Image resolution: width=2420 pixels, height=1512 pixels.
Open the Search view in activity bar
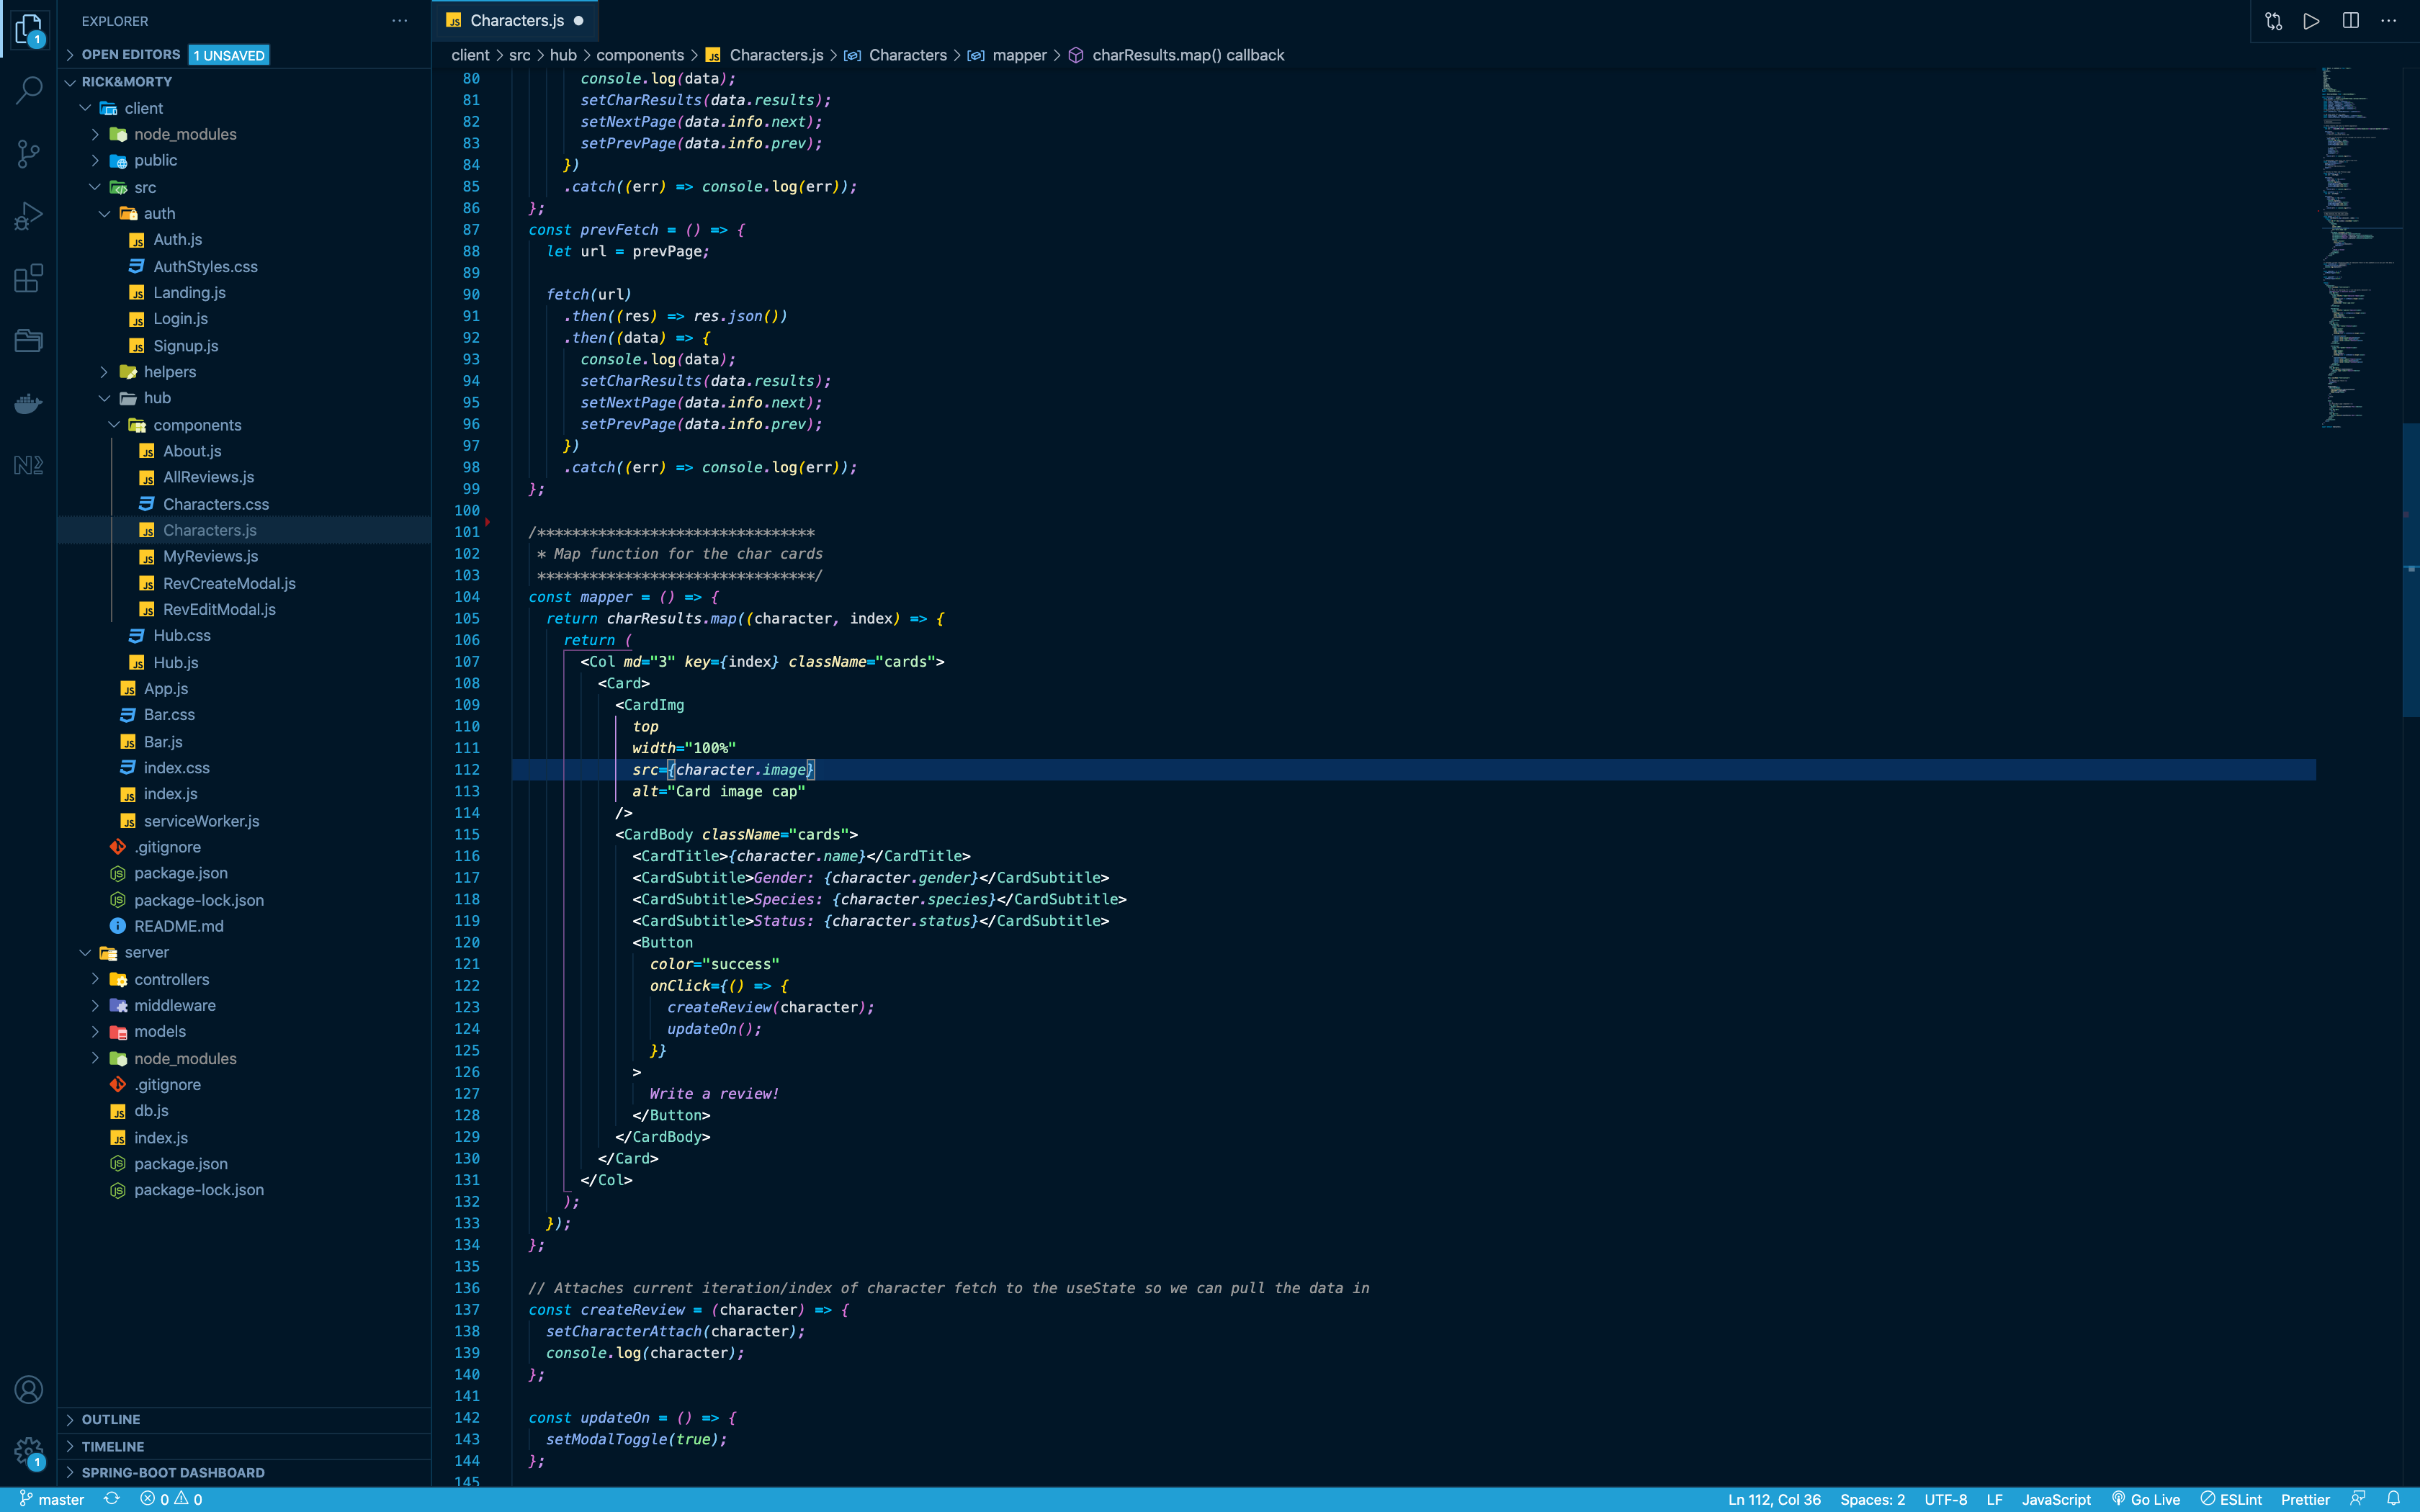click(x=29, y=91)
